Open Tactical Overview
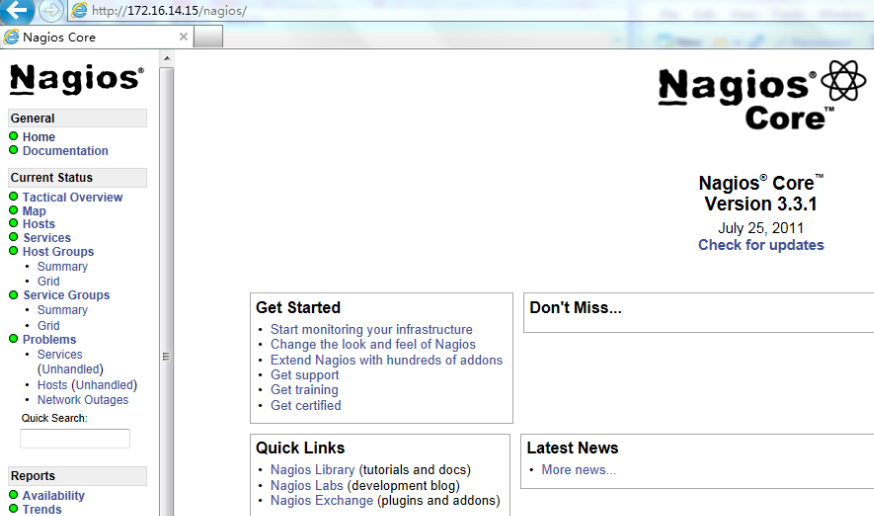Viewport: 874px width, 516px height. [x=72, y=197]
